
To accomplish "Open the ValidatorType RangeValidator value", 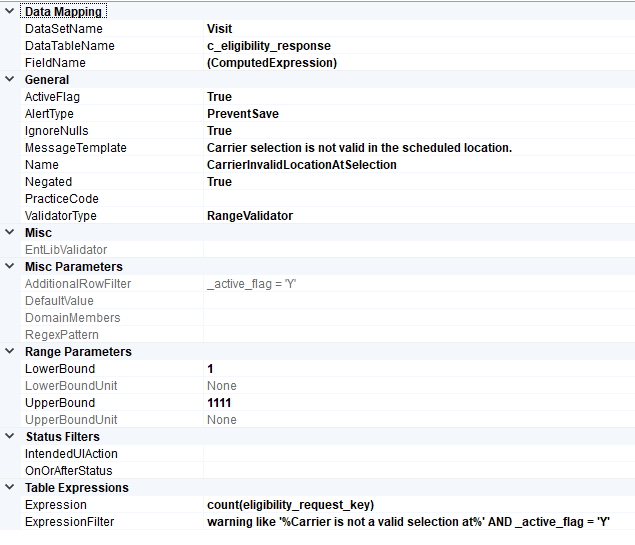I will pos(249,216).
